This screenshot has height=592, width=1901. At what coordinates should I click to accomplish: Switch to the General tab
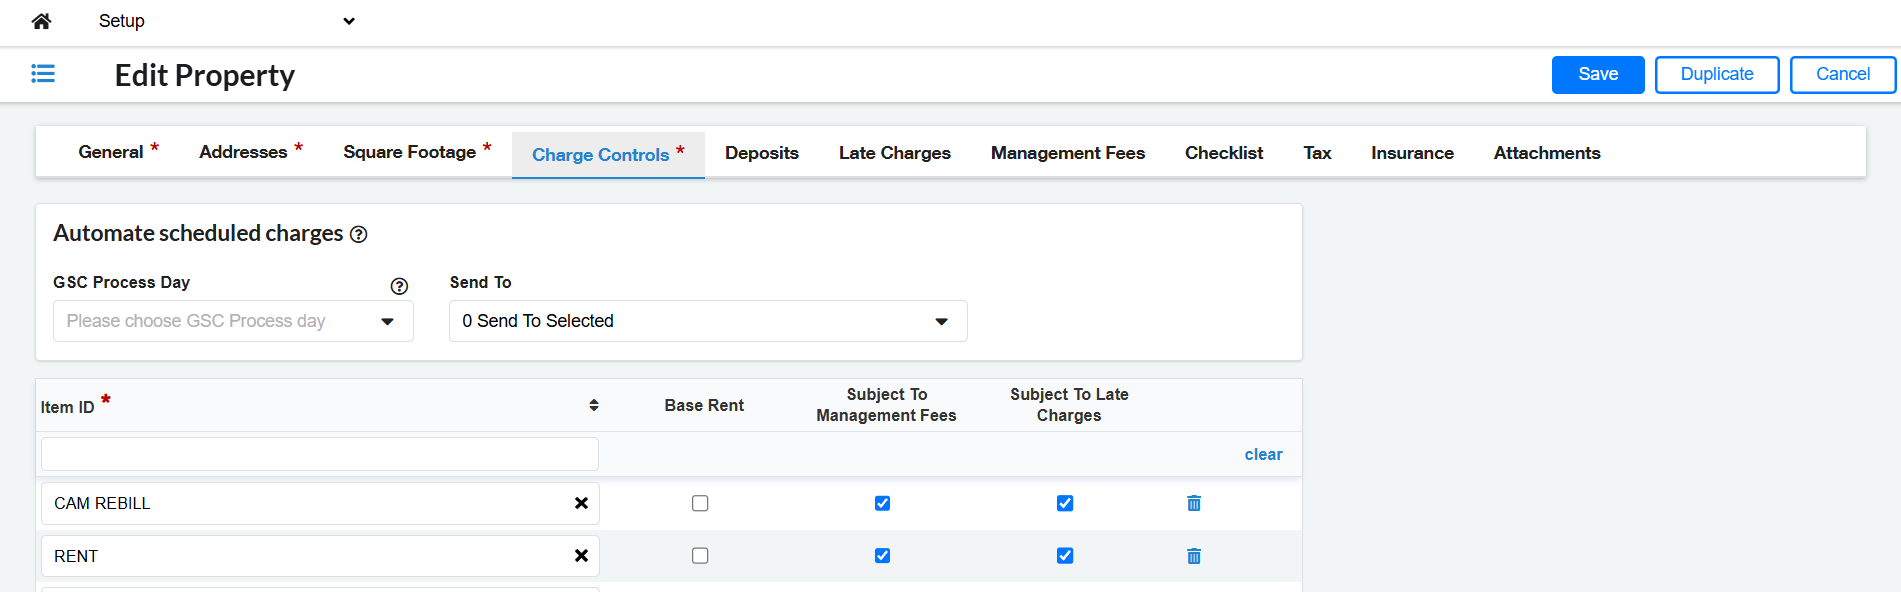[118, 152]
